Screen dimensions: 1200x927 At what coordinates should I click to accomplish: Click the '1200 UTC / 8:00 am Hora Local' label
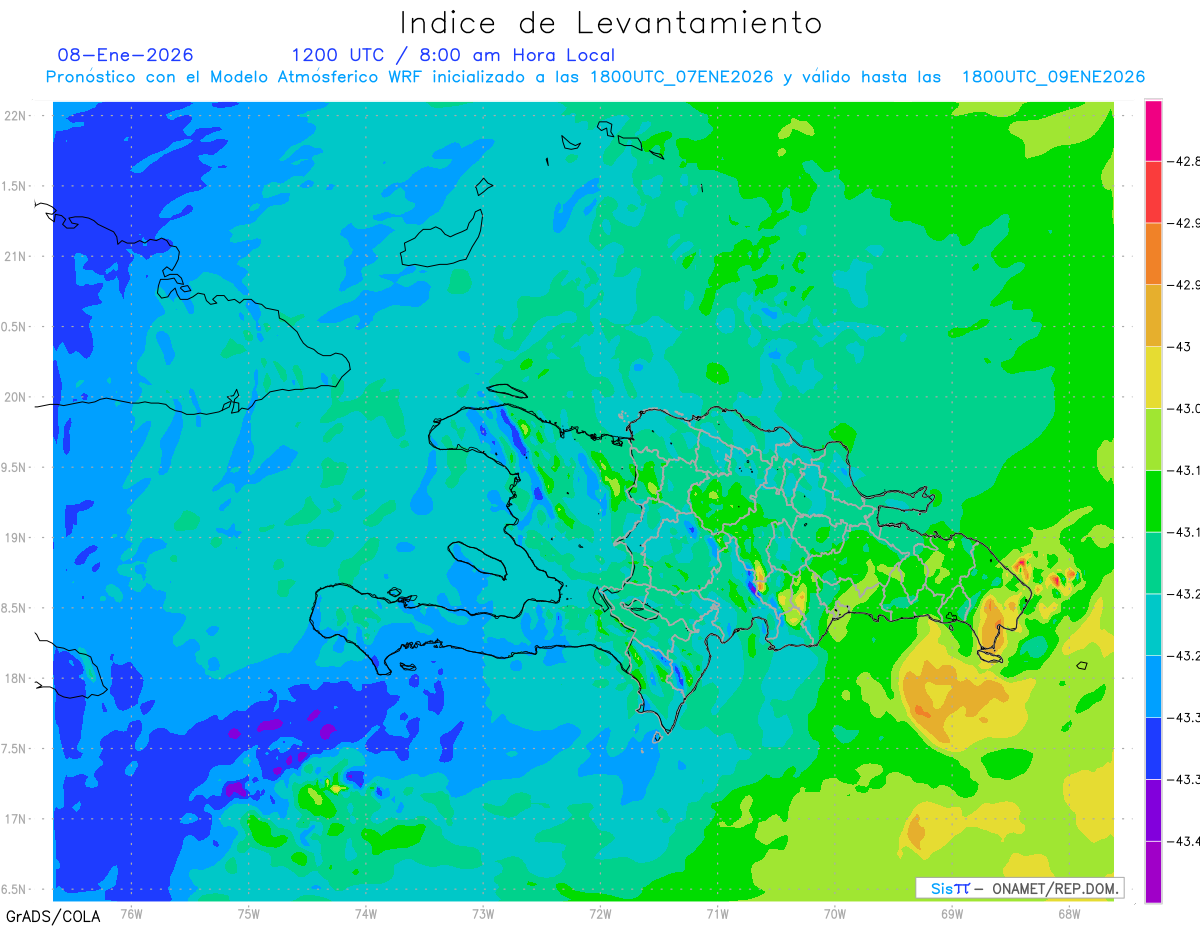tap(453, 55)
